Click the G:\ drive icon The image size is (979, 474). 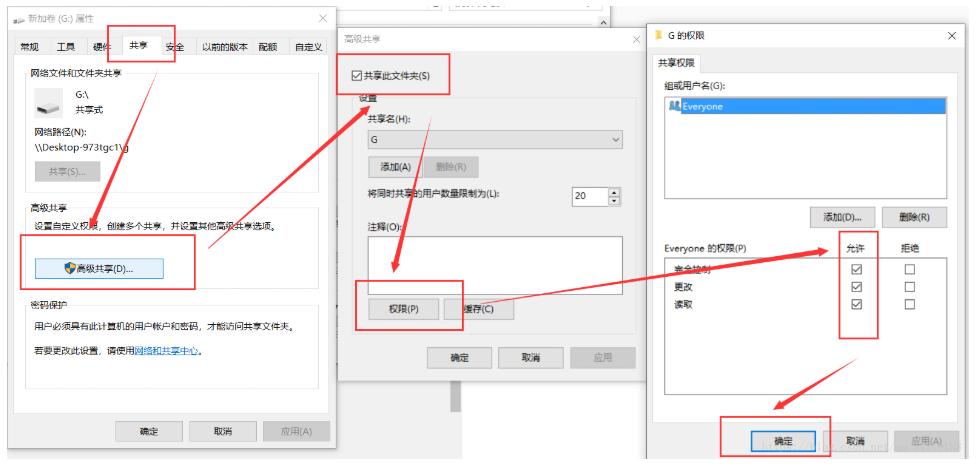click(48, 102)
